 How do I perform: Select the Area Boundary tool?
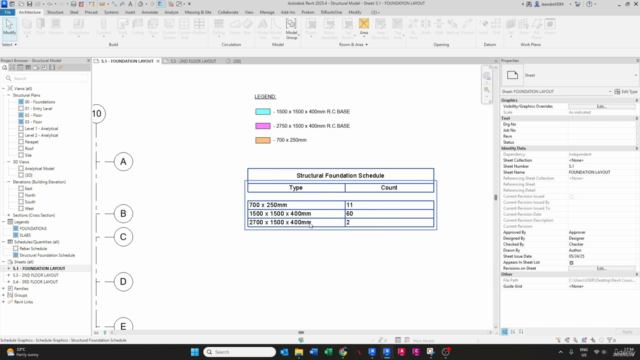380,28
